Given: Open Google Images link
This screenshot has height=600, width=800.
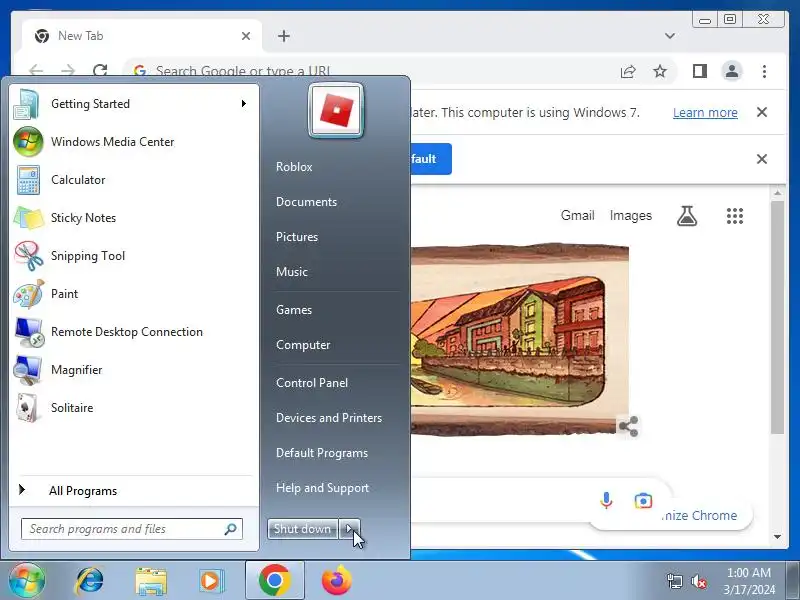Looking at the screenshot, I should pyautogui.click(x=631, y=216).
